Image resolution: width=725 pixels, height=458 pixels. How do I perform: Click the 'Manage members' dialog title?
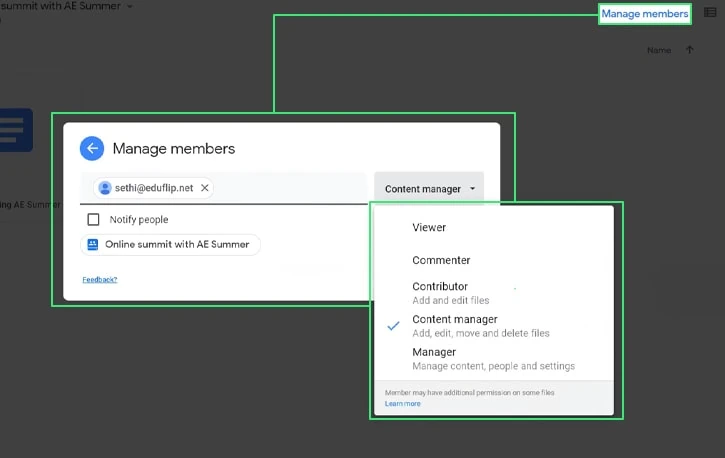(x=174, y=148)
